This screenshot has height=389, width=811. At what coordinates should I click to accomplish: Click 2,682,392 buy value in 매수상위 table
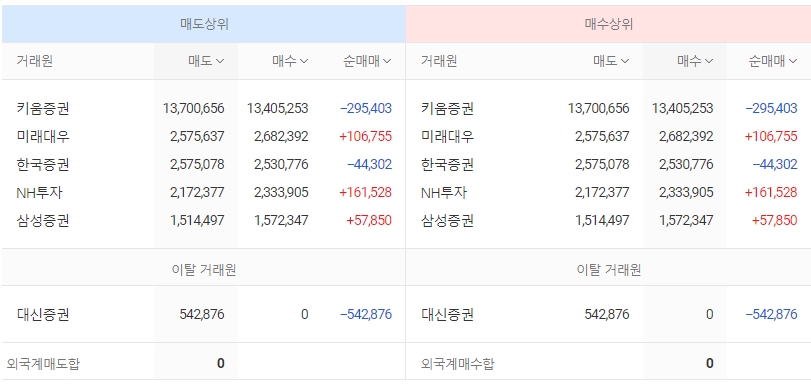(686, 137)
